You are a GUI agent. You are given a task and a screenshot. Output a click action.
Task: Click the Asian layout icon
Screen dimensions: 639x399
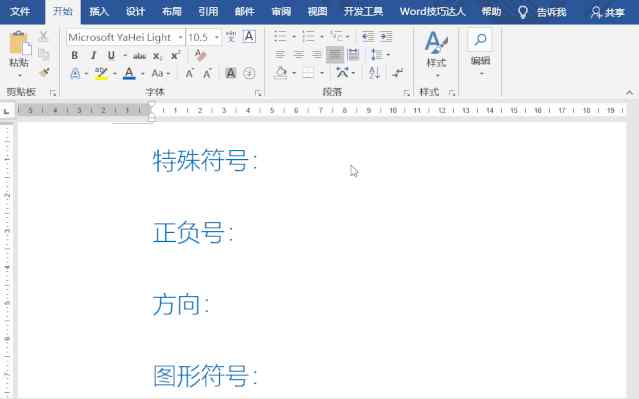(x=342, y=73)
